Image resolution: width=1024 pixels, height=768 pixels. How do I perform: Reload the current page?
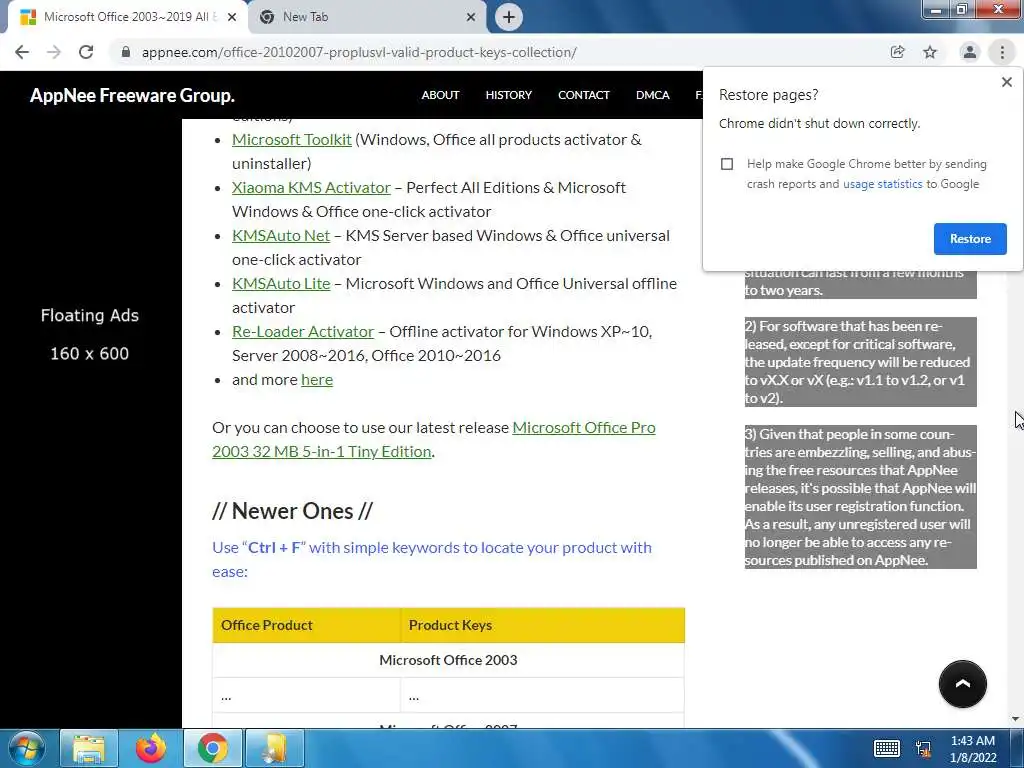click(86, 52)
